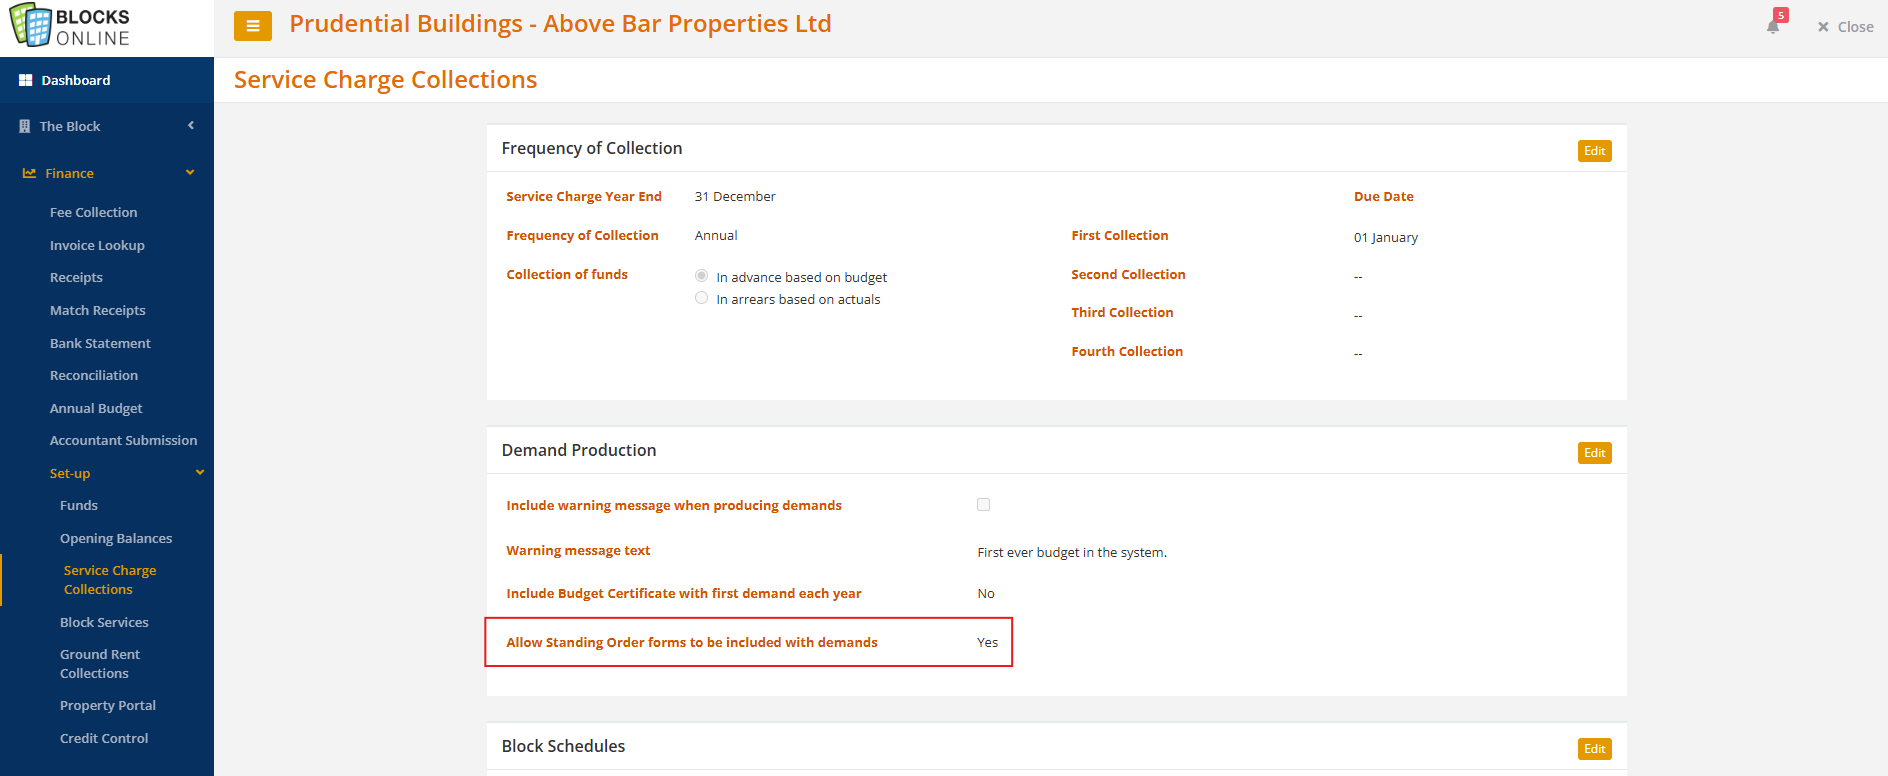The height and width of the screenshot is (776, 1888).
Task: Open Fee Collection menu item
Action: 94,212
